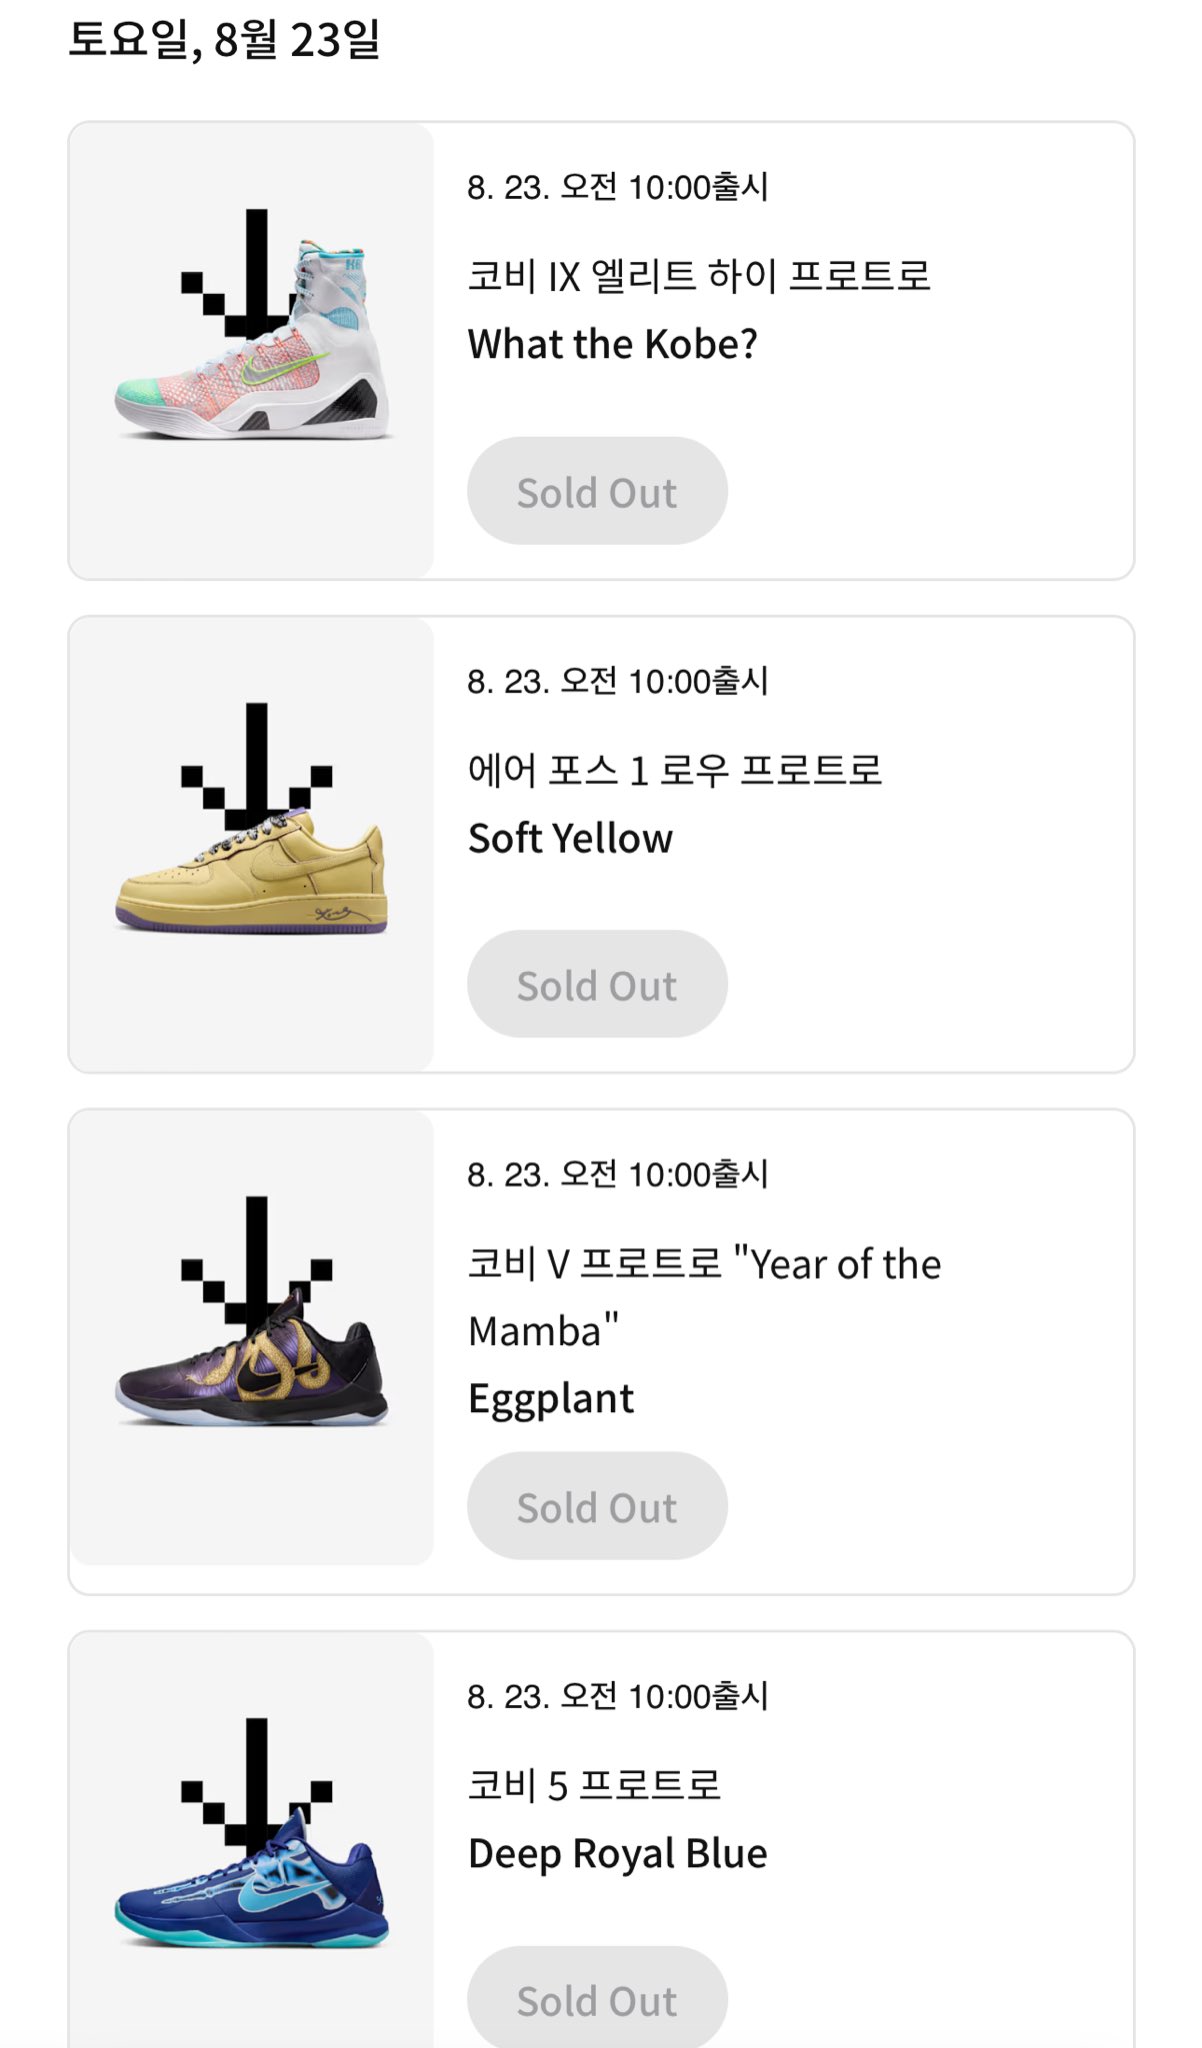This screenshot has height=2048, width=1202.
Task: Click Sold Out button for Soft Yellow
Action: [x=597, y=984]
